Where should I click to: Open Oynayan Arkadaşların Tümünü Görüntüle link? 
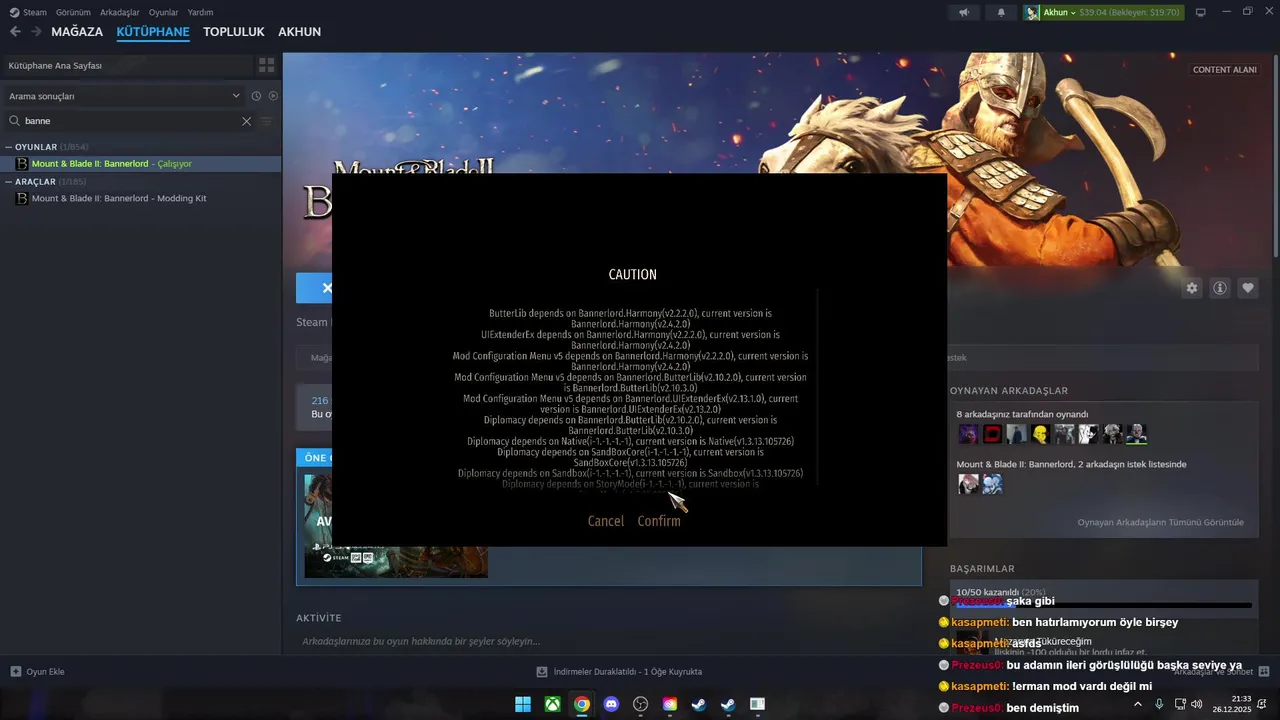pyautogui.click(x=1161, y=522)
